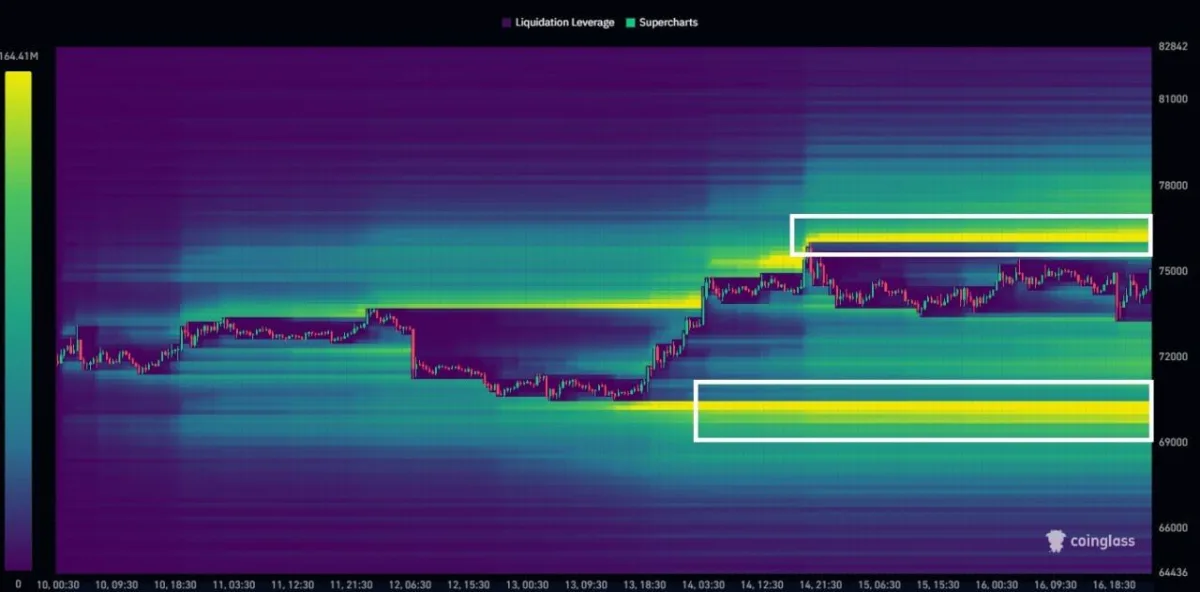Screen dimensions: 1200x592
Task: Click the '12, 15:30' time axis label
Action: pos(468,583)
